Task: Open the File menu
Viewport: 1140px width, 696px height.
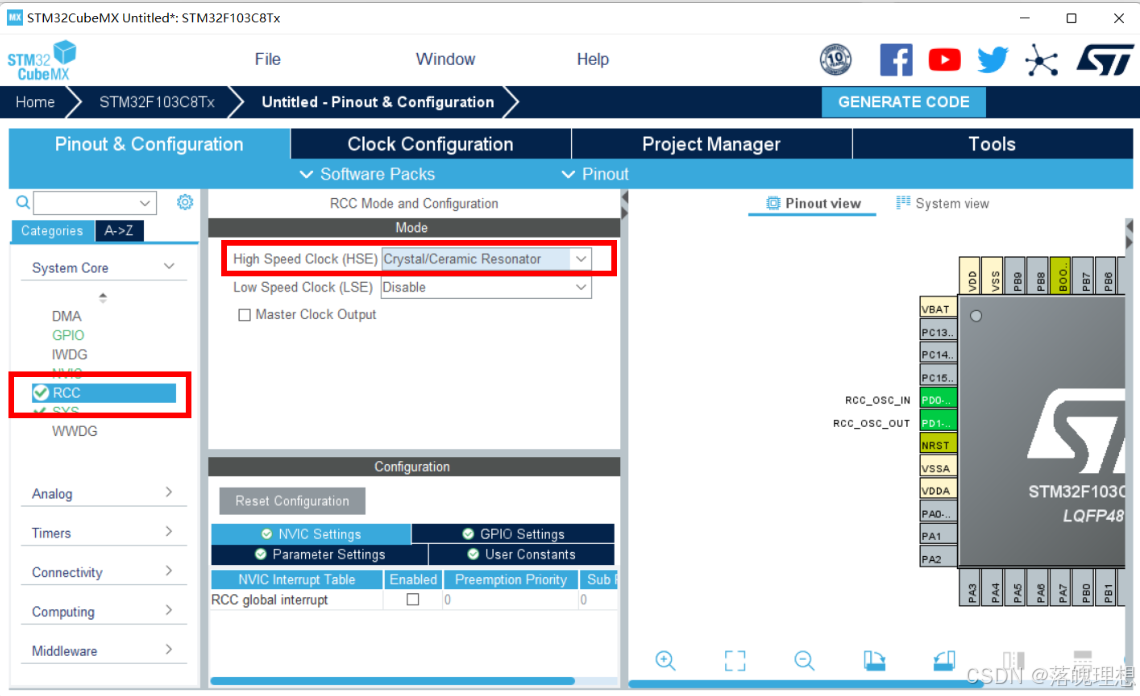Action: pos(268,59)
